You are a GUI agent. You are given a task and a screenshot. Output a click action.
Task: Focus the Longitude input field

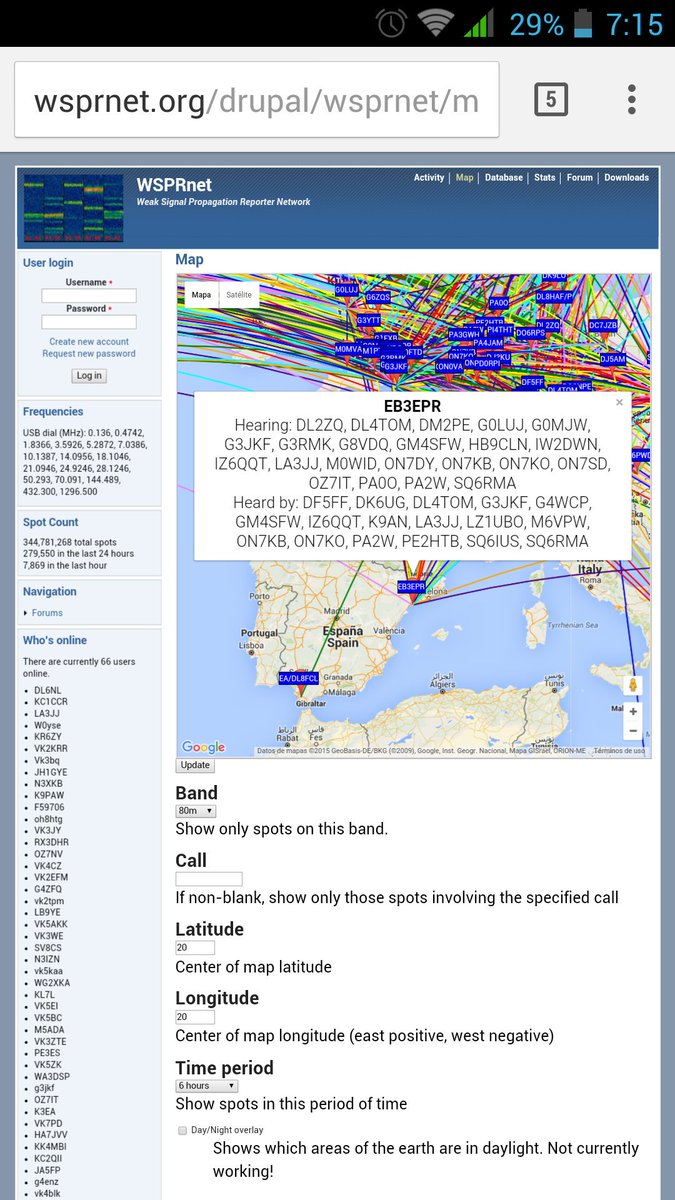tap(195, 1017)
